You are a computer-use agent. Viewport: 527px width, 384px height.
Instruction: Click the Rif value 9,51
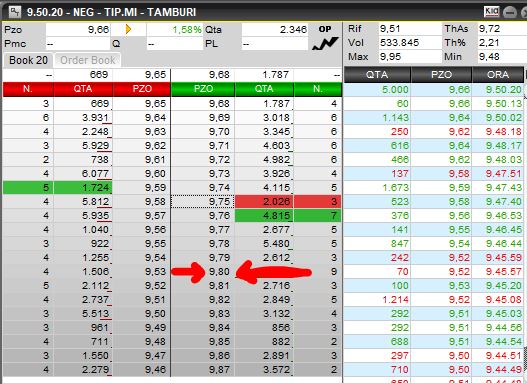[x=410, y=29]
